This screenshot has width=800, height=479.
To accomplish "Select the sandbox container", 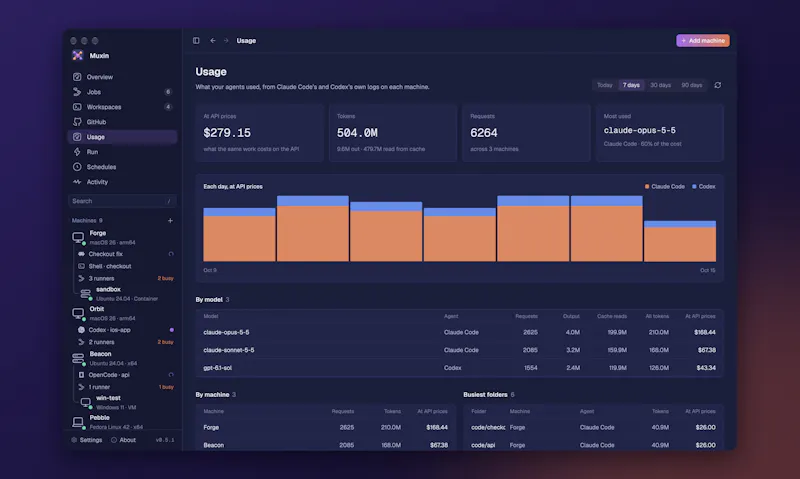I will point(128,293).
